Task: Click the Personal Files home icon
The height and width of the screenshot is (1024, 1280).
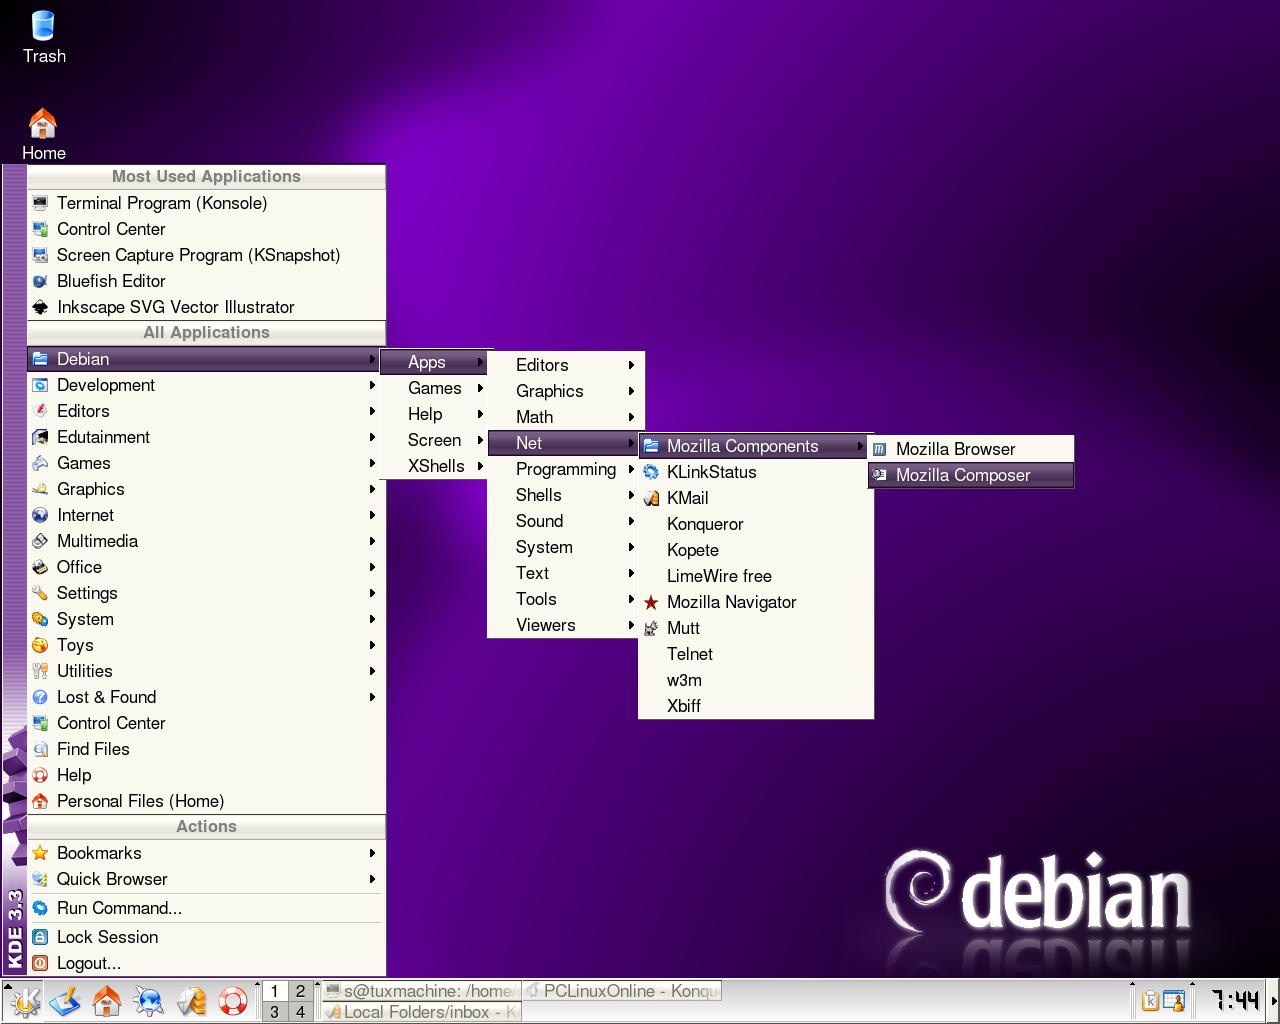Action: pyautogui.click(x=40, y=801)
